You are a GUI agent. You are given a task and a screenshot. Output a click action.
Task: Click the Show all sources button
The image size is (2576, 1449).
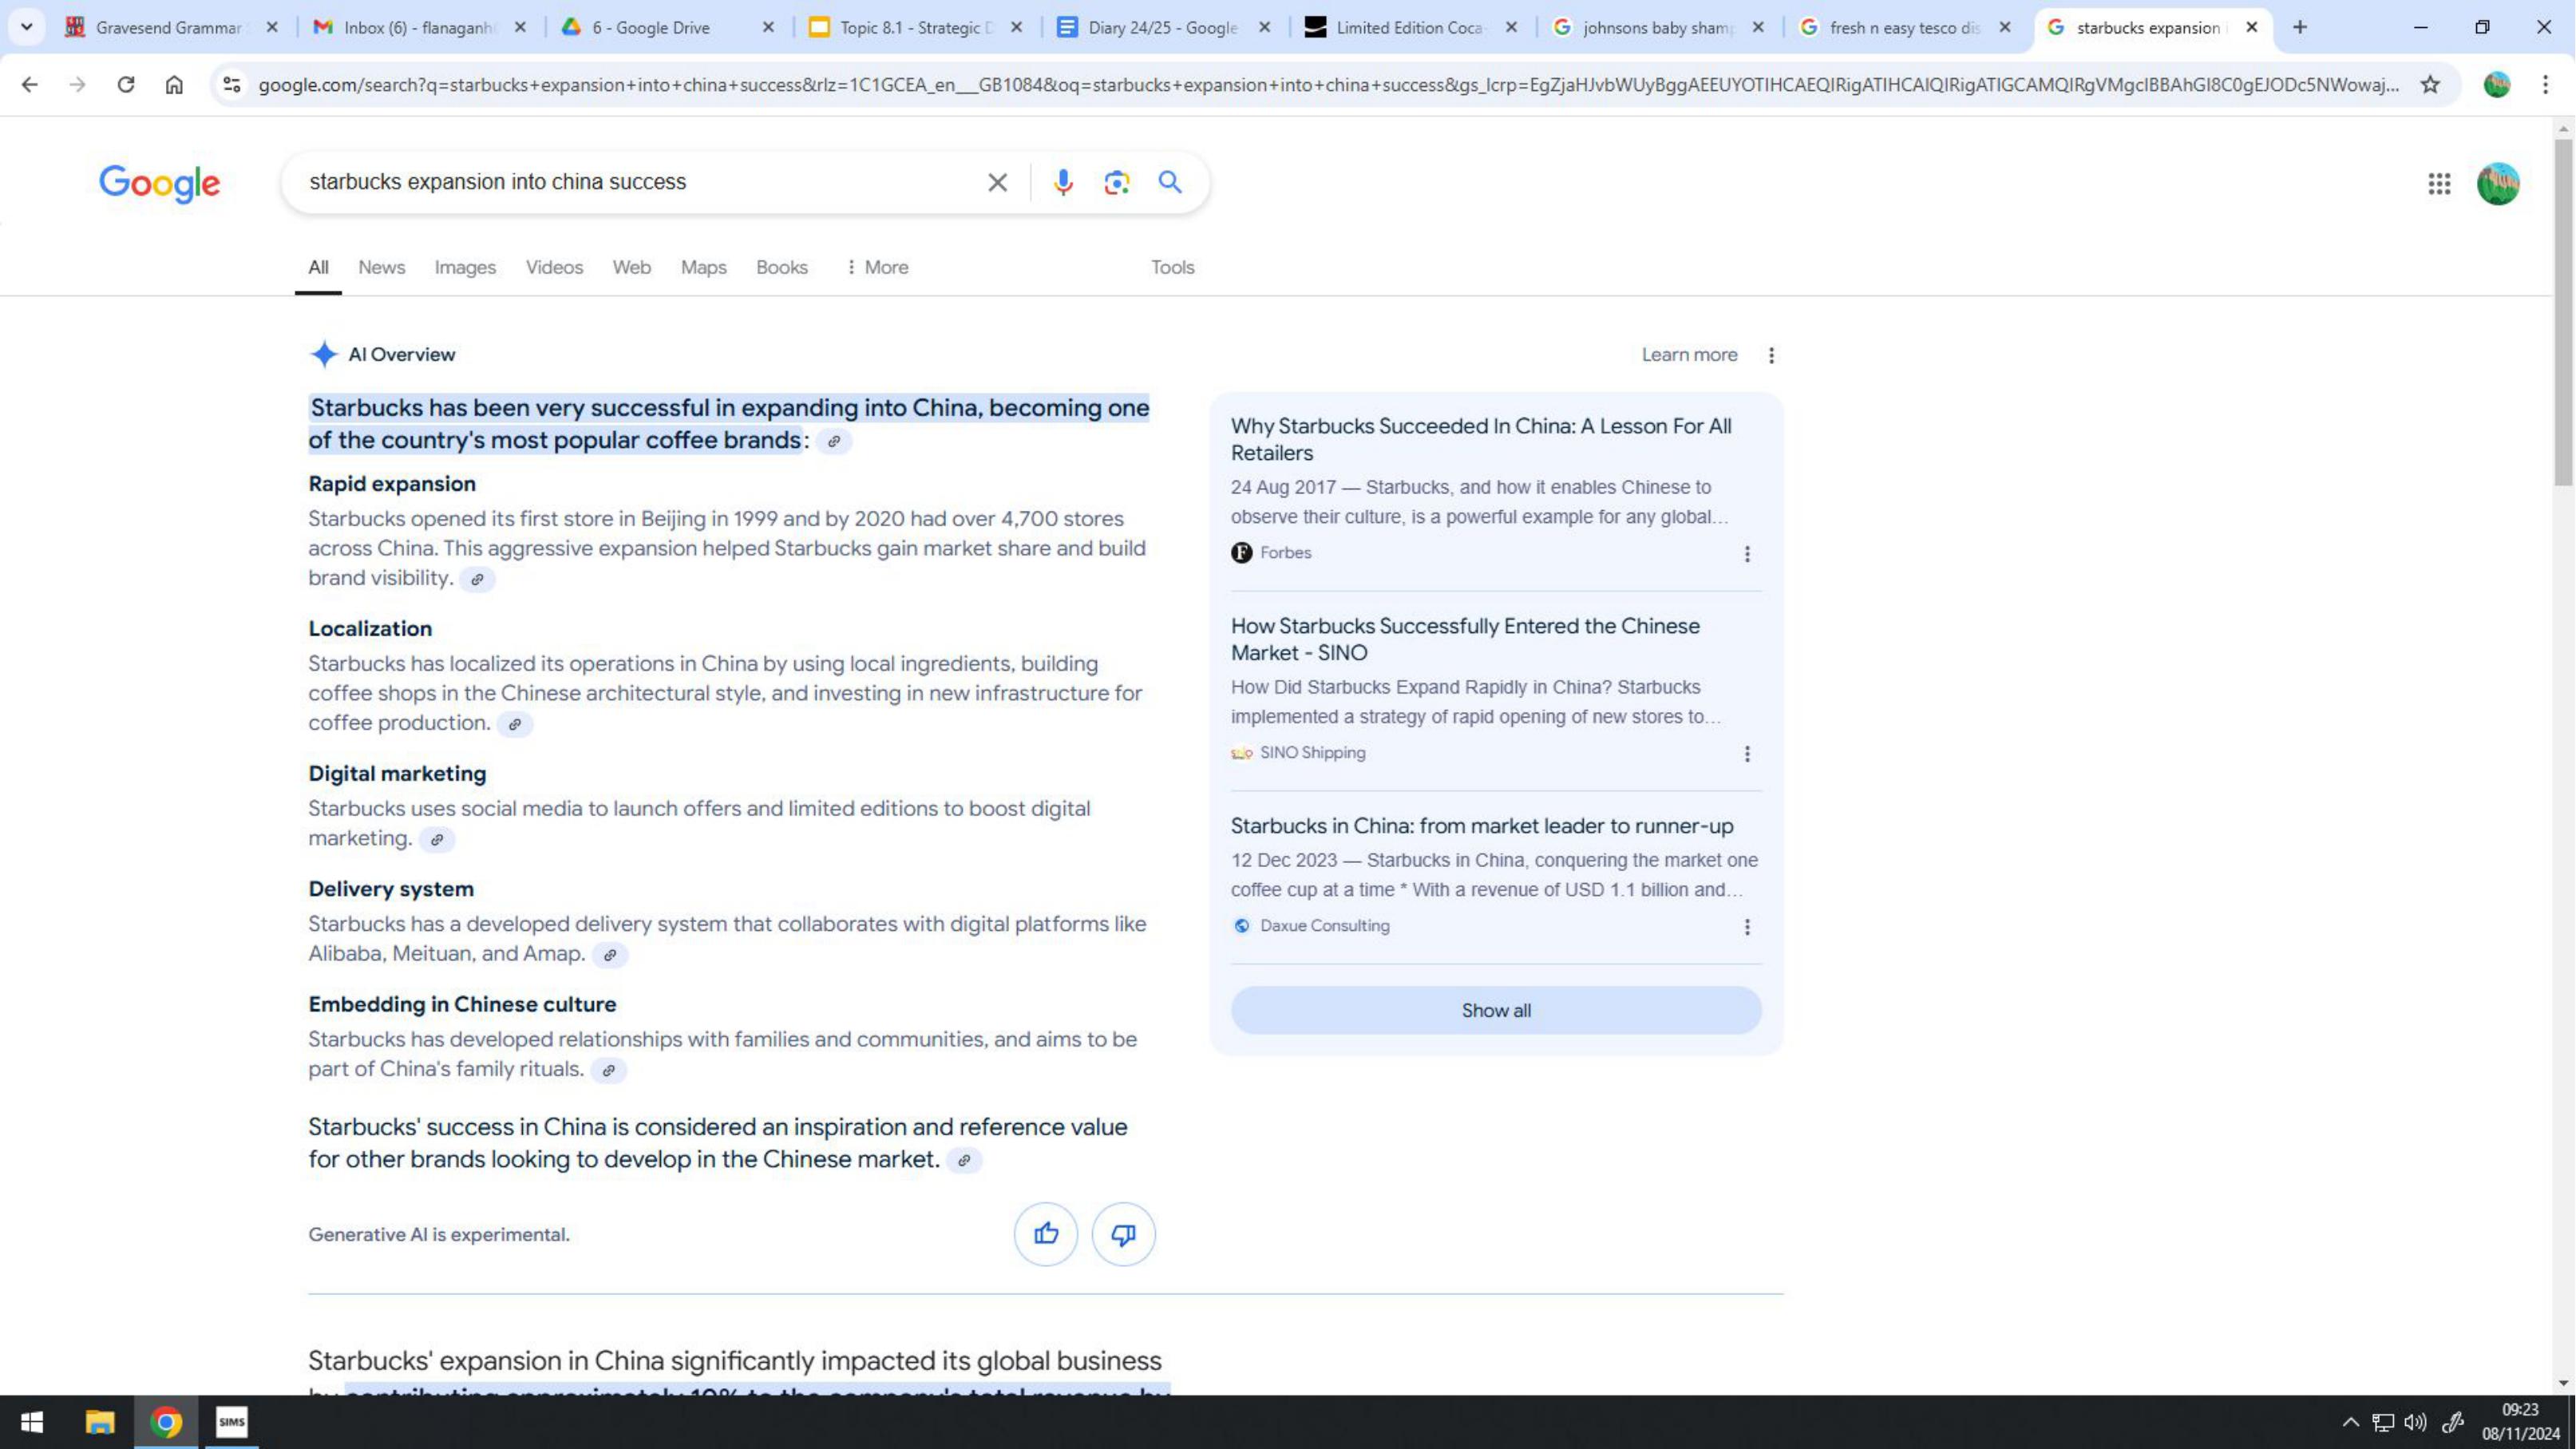point(1496,1011)
